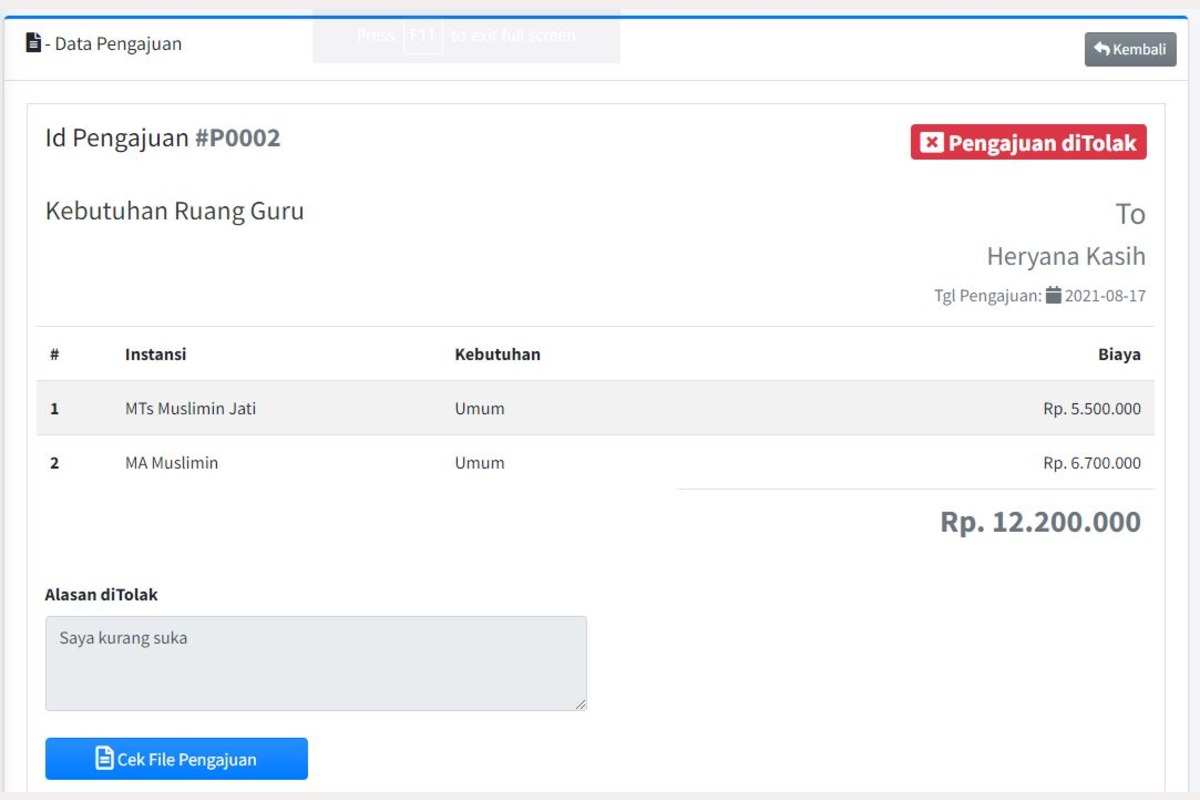Click the Rp. 5.500.000 cost cell
The image size is (1200, 800).
point(1091,408)
